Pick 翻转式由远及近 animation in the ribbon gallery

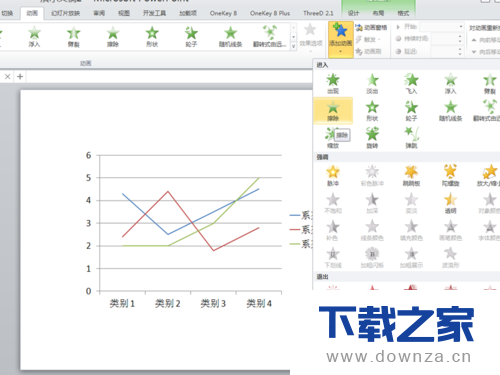click(x=270, y=37)
